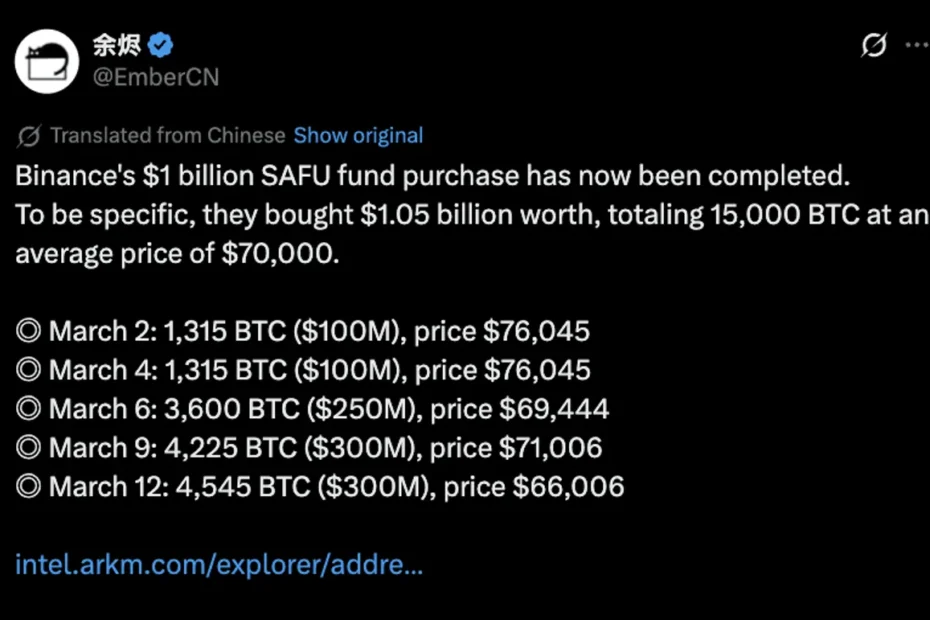Click the $1.05 billion worth text line
The height and width of the screenshot is (620, 930).
[470, 215]
